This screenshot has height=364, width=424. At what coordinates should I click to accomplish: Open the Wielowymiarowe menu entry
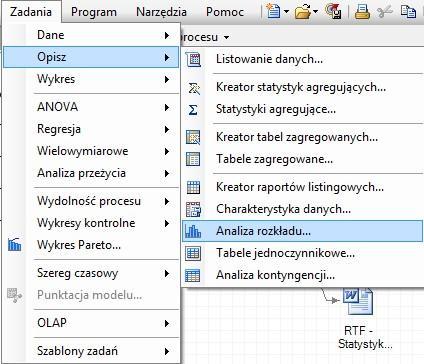coord(91,151)
